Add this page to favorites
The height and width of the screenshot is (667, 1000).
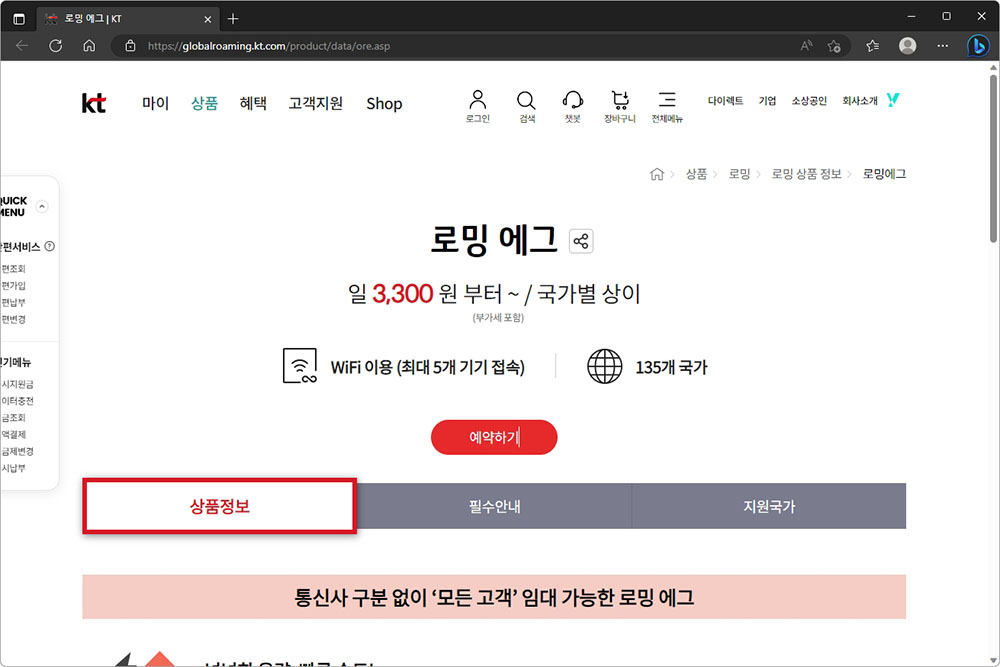834,46
